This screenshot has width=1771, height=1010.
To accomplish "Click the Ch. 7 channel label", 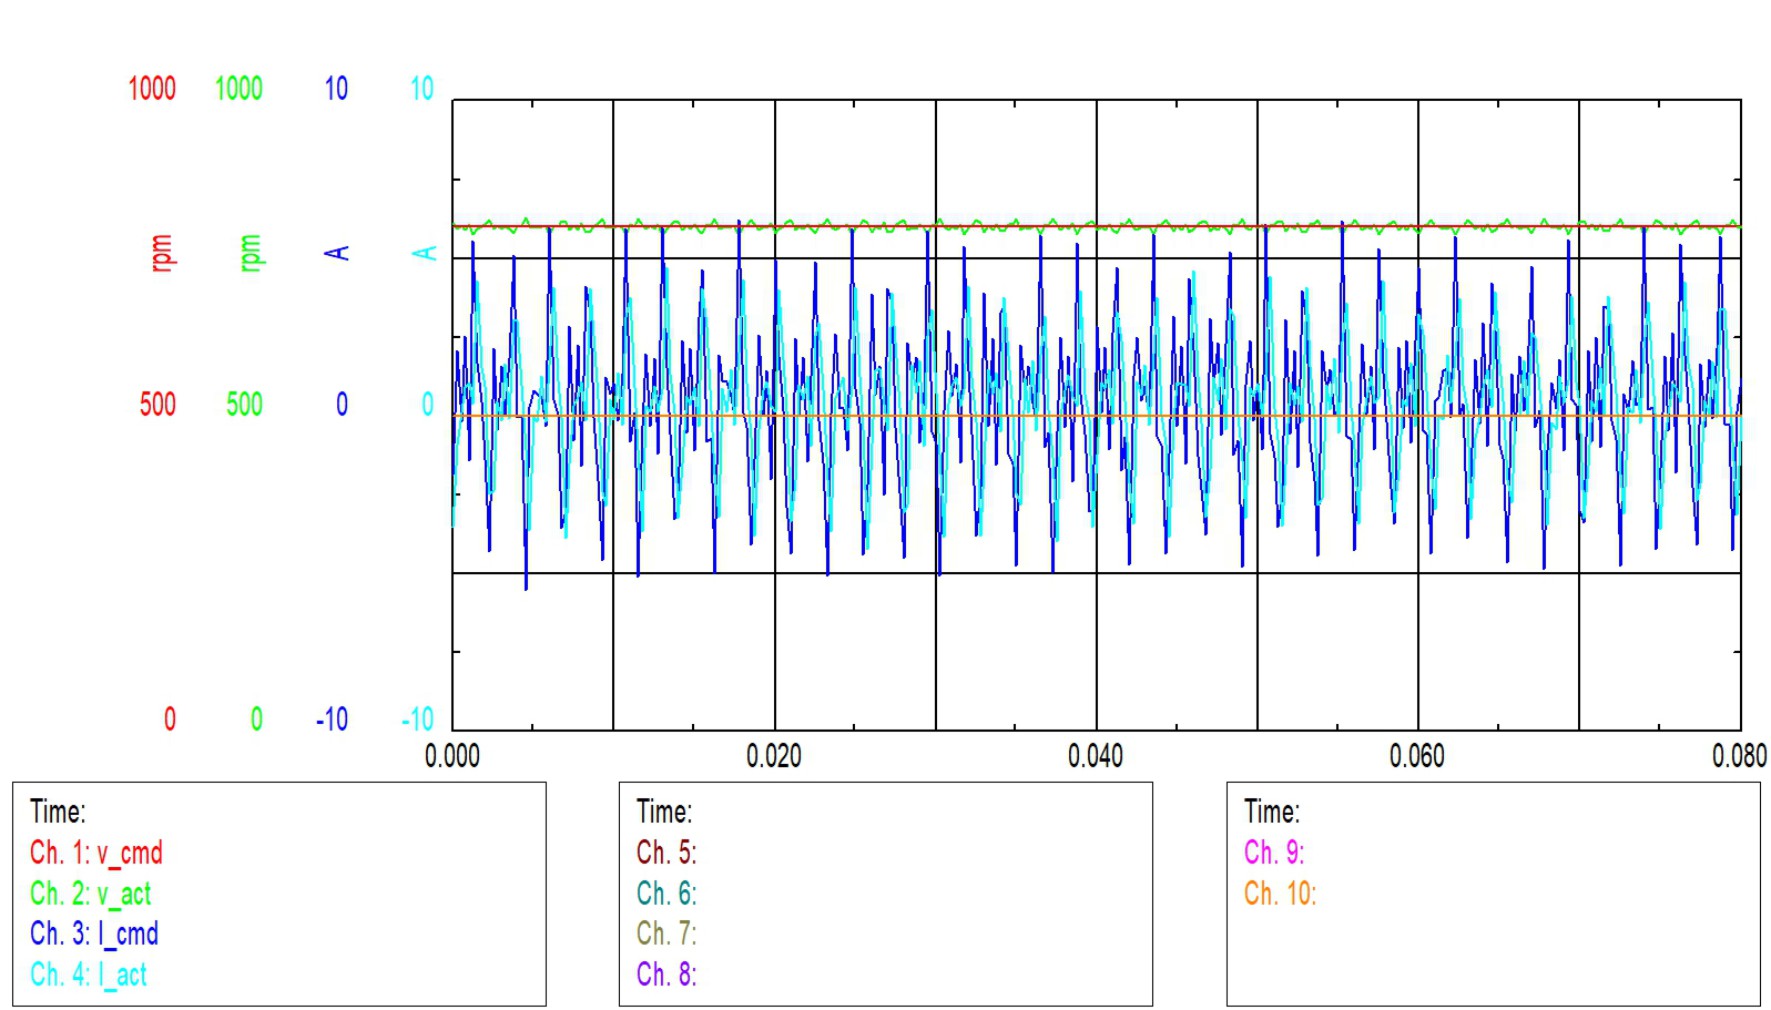I will pos(666,934).
